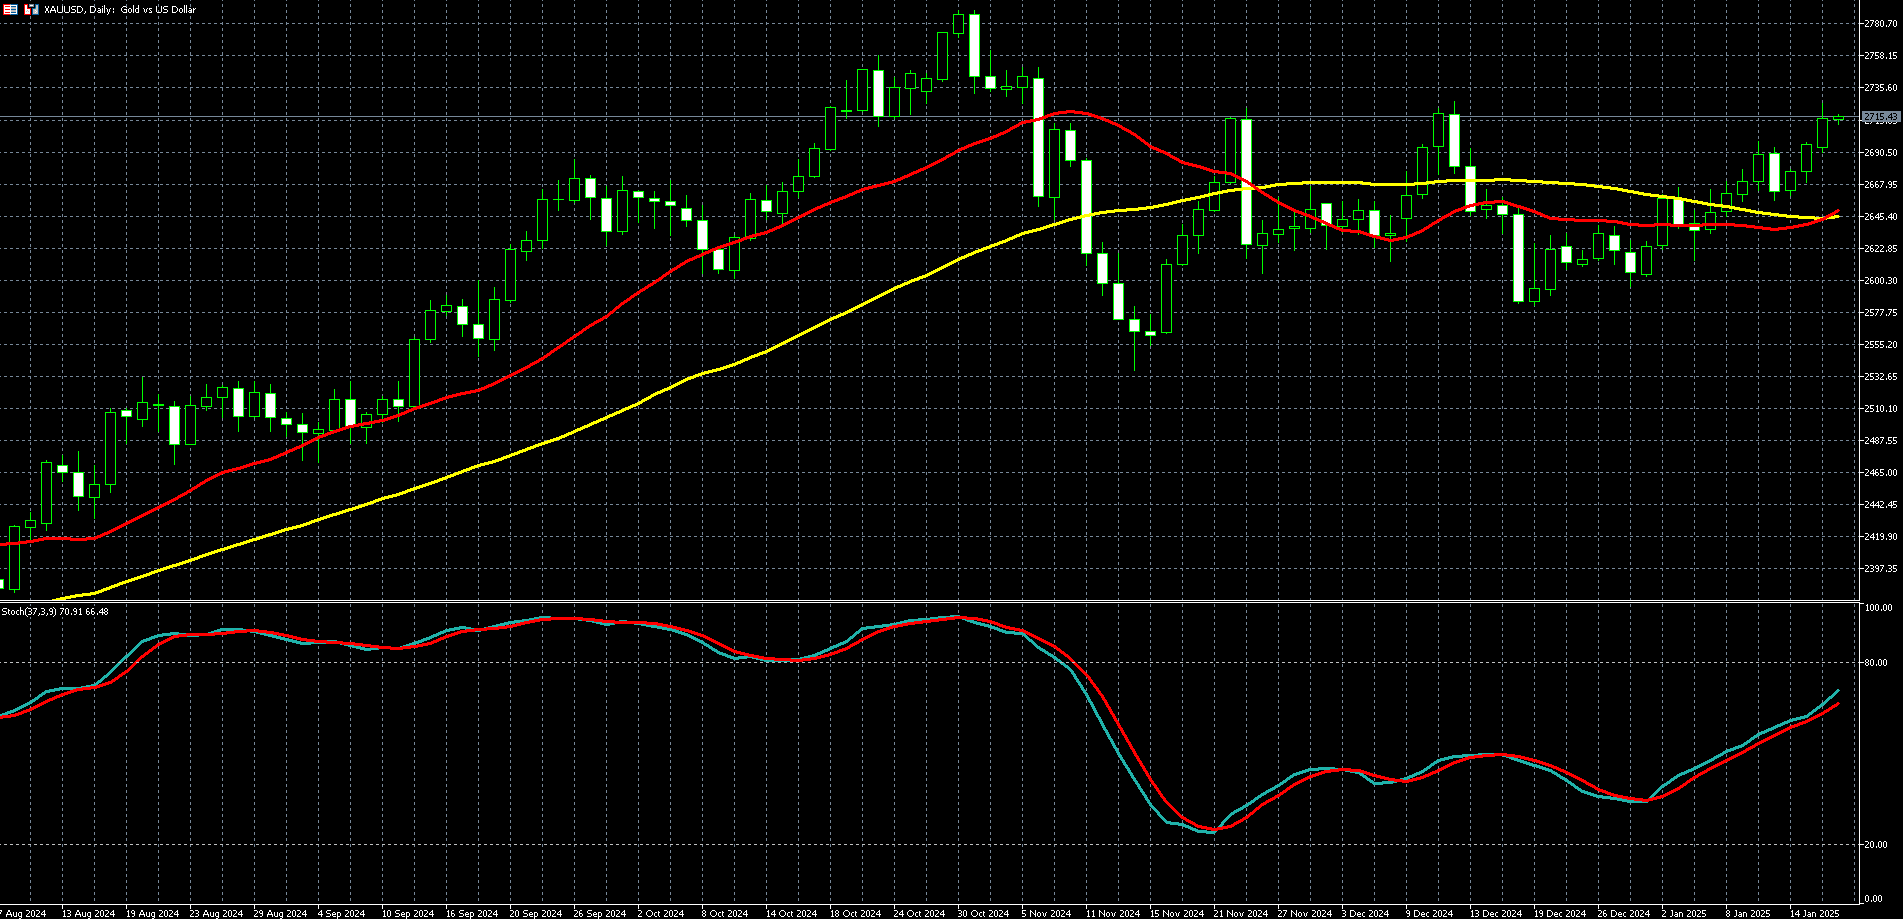
Task: Click the 2442.45 price level on the scale
Action: pyautogui.click(x=1881, y=504)
